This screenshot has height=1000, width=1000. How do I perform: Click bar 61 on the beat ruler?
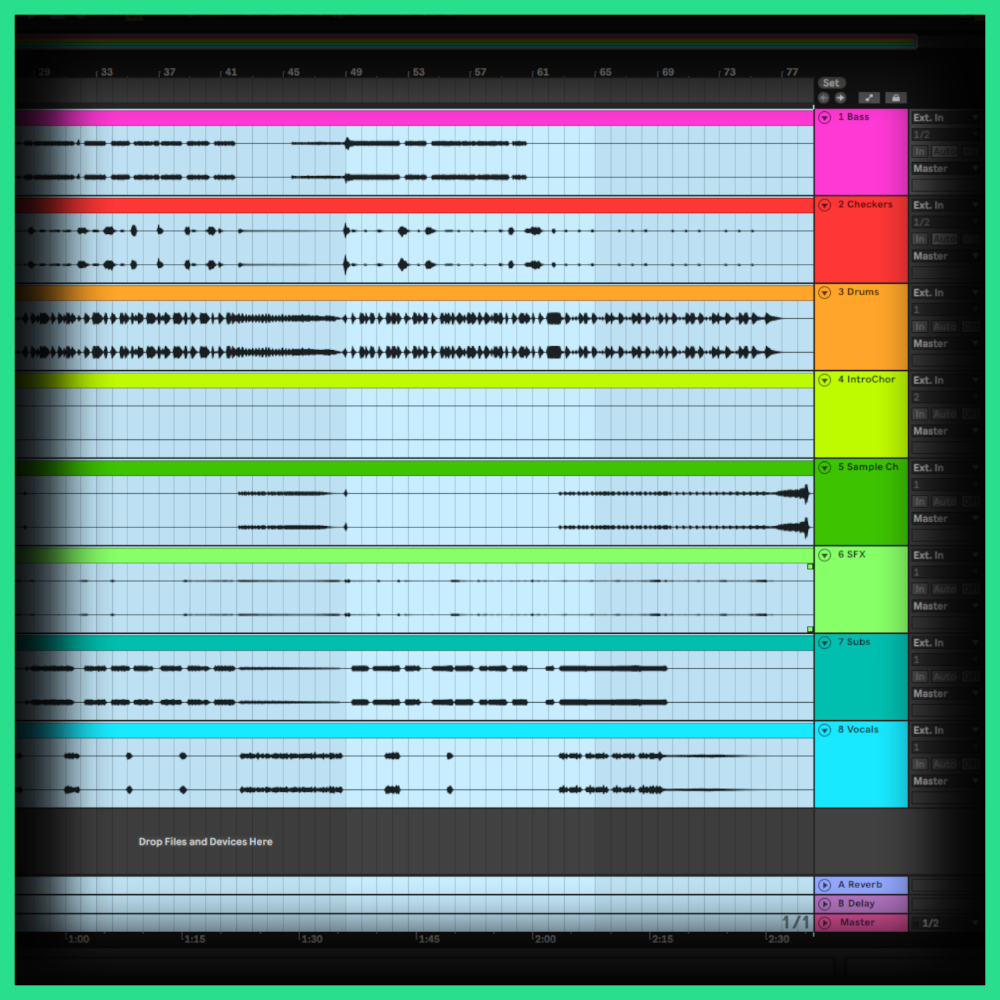coord(542,72)
